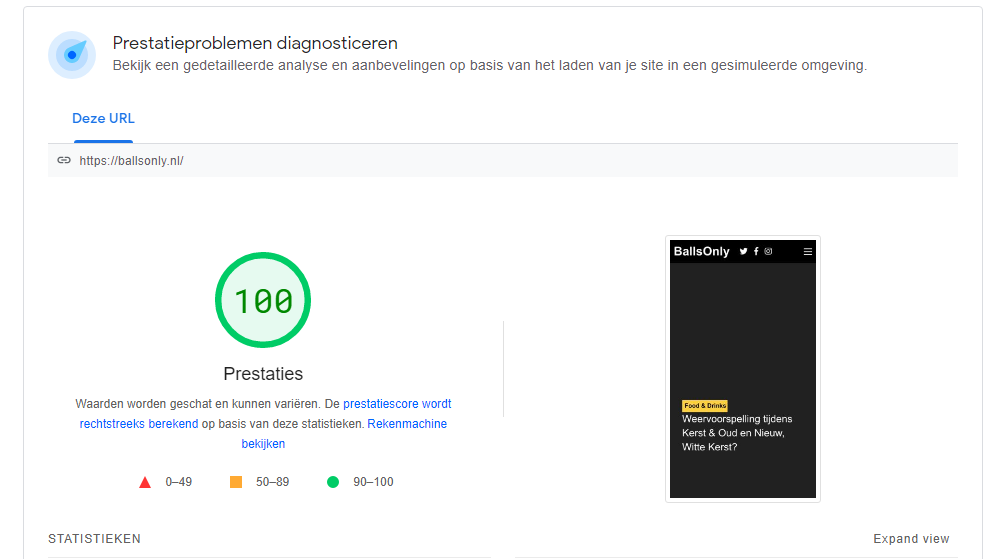
Task: Click the performance gauge icon in header
Action: point(72,55)
